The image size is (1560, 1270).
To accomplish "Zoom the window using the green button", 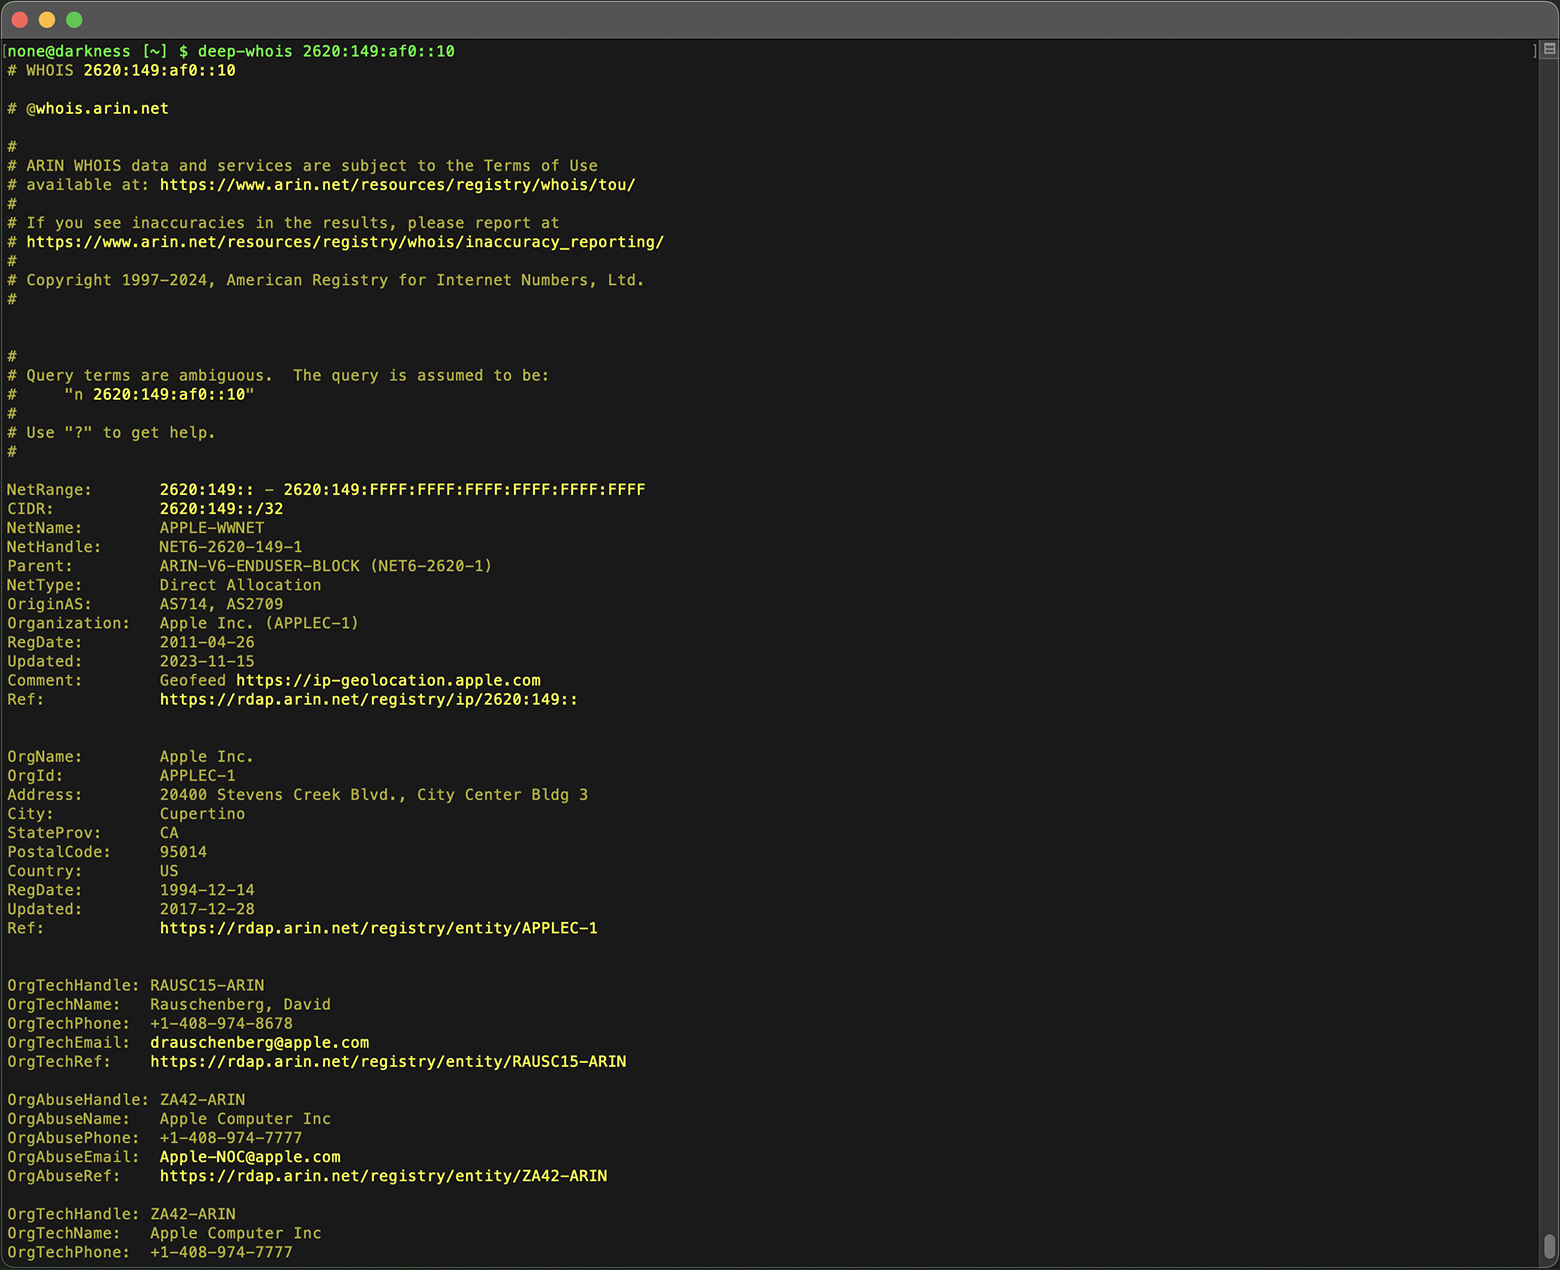I will (72, 19).
